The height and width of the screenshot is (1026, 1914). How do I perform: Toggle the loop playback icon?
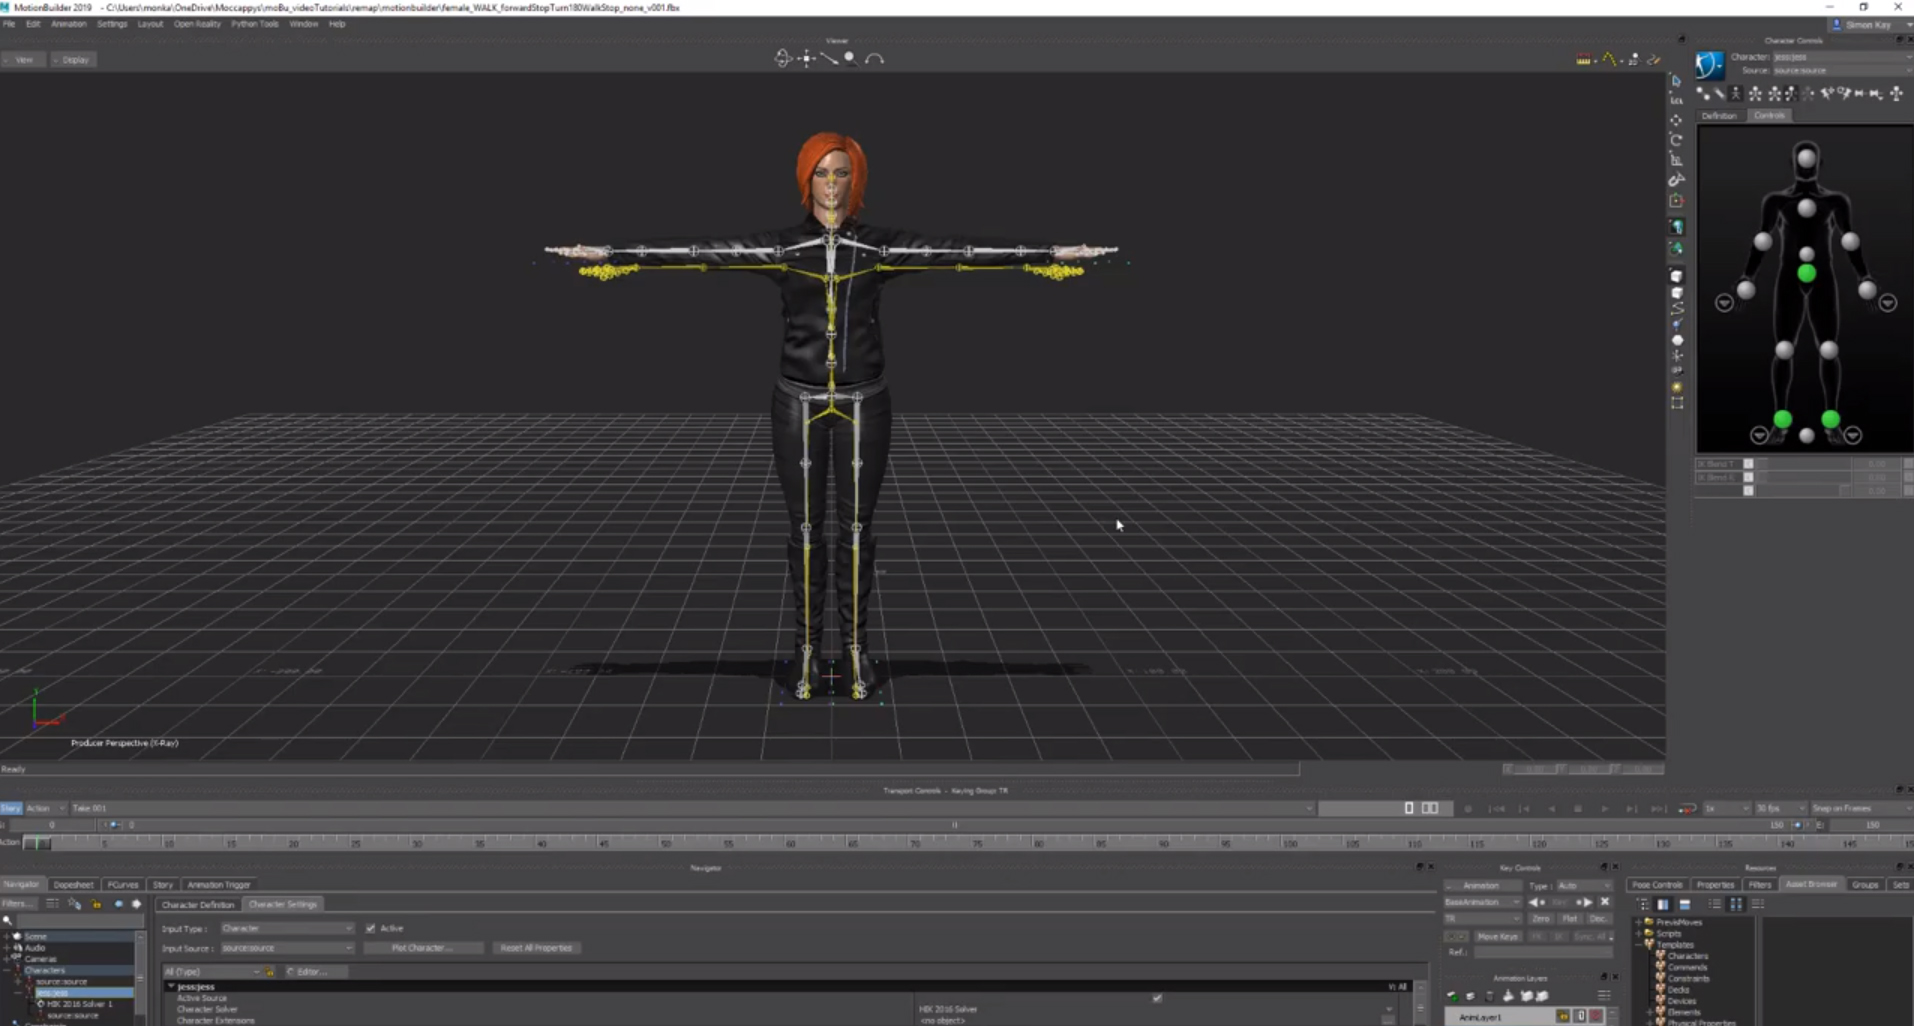click(x=1687, y=808)
